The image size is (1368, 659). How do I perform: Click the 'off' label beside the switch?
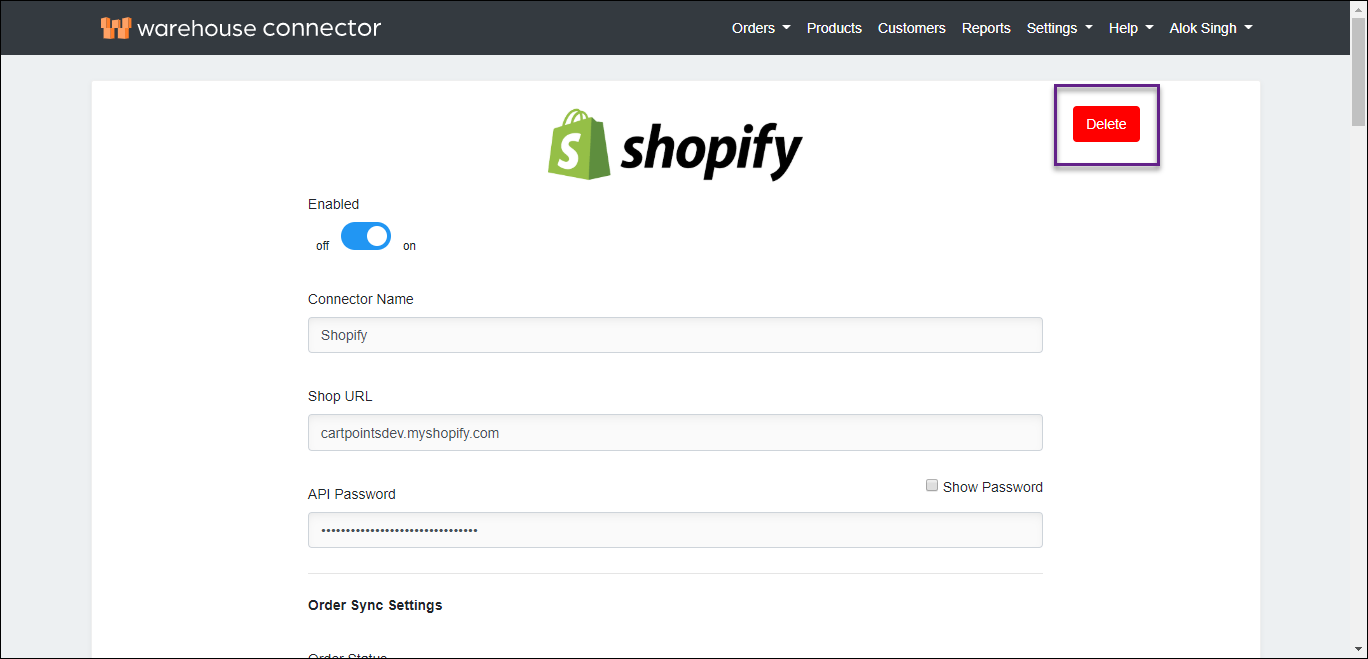pos(322,246)
